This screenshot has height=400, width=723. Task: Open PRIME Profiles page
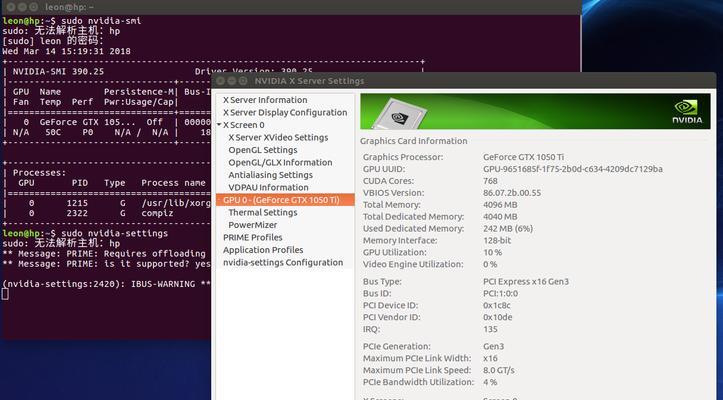[x=252, y=237]
